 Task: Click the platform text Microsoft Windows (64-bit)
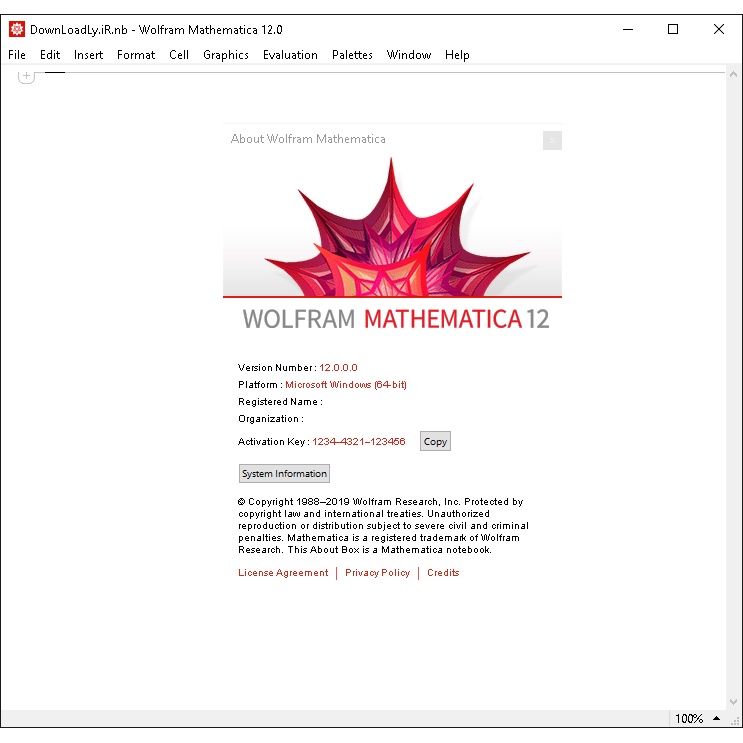(x=346, y=384)
